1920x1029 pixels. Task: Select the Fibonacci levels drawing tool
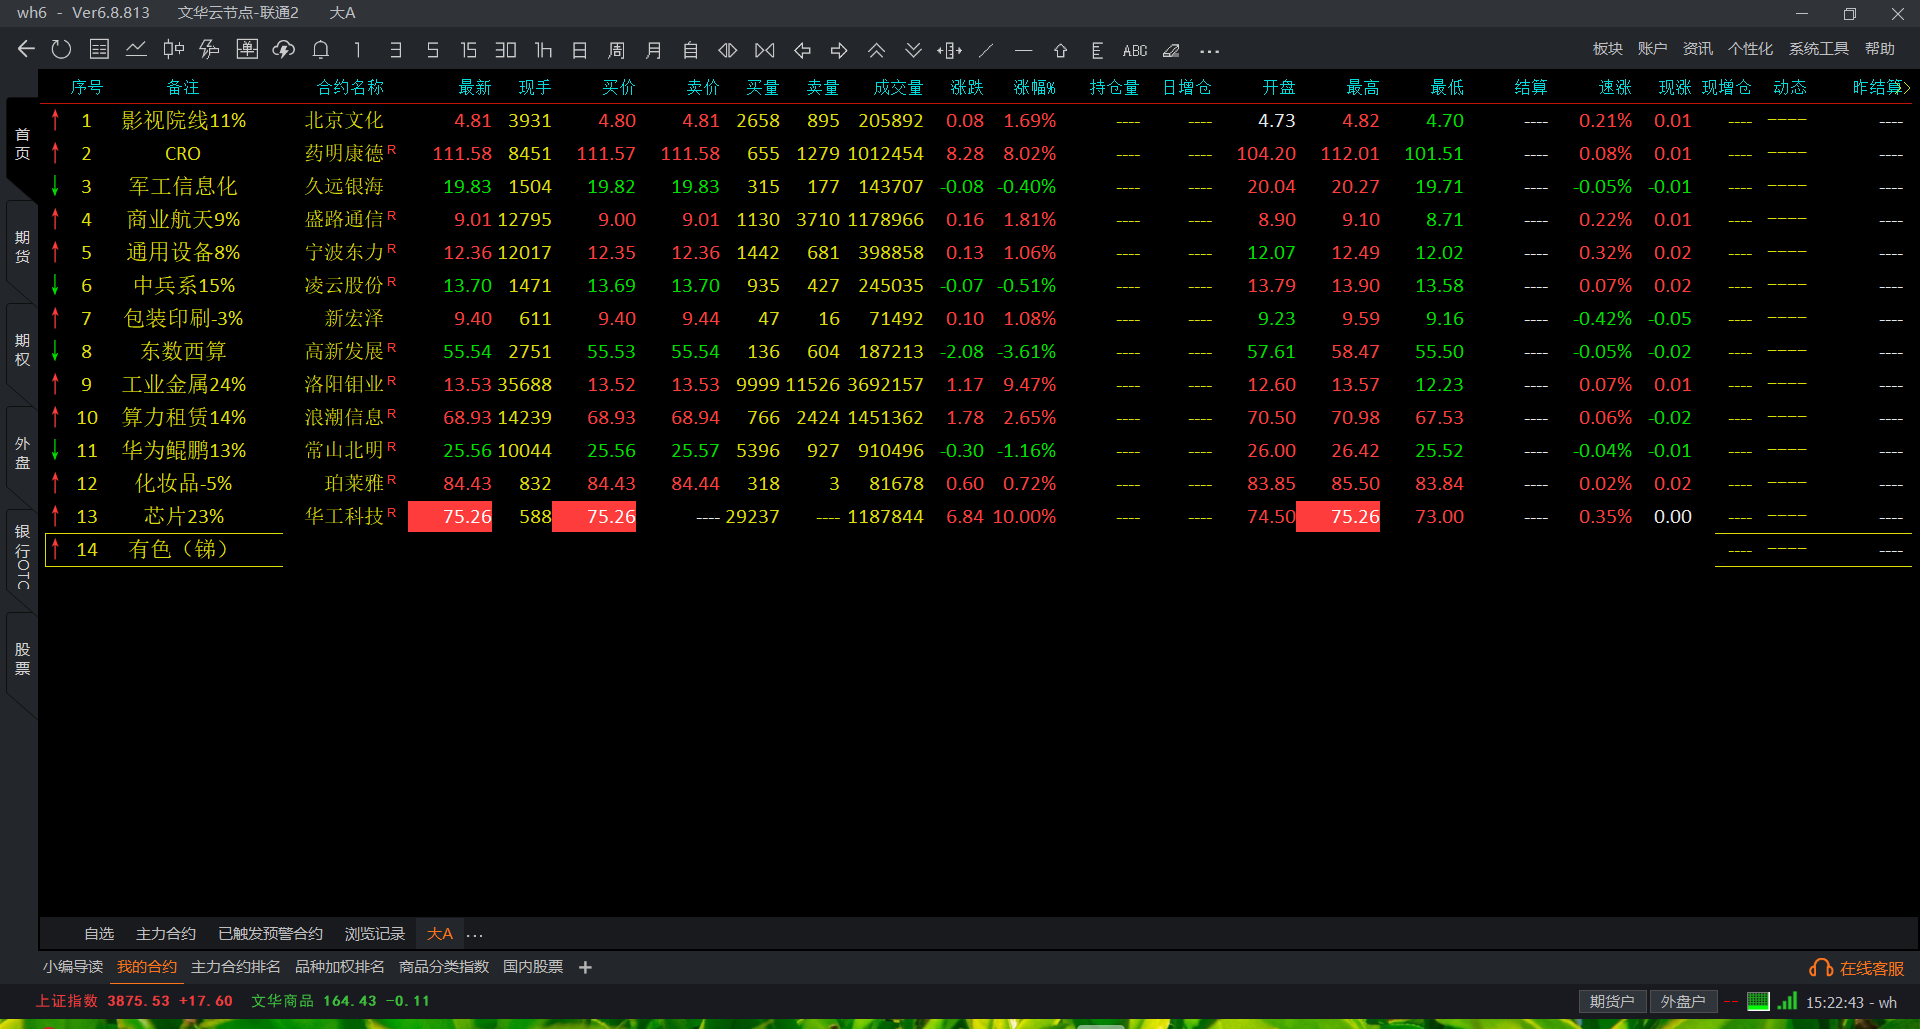(x=1097, y=50)
